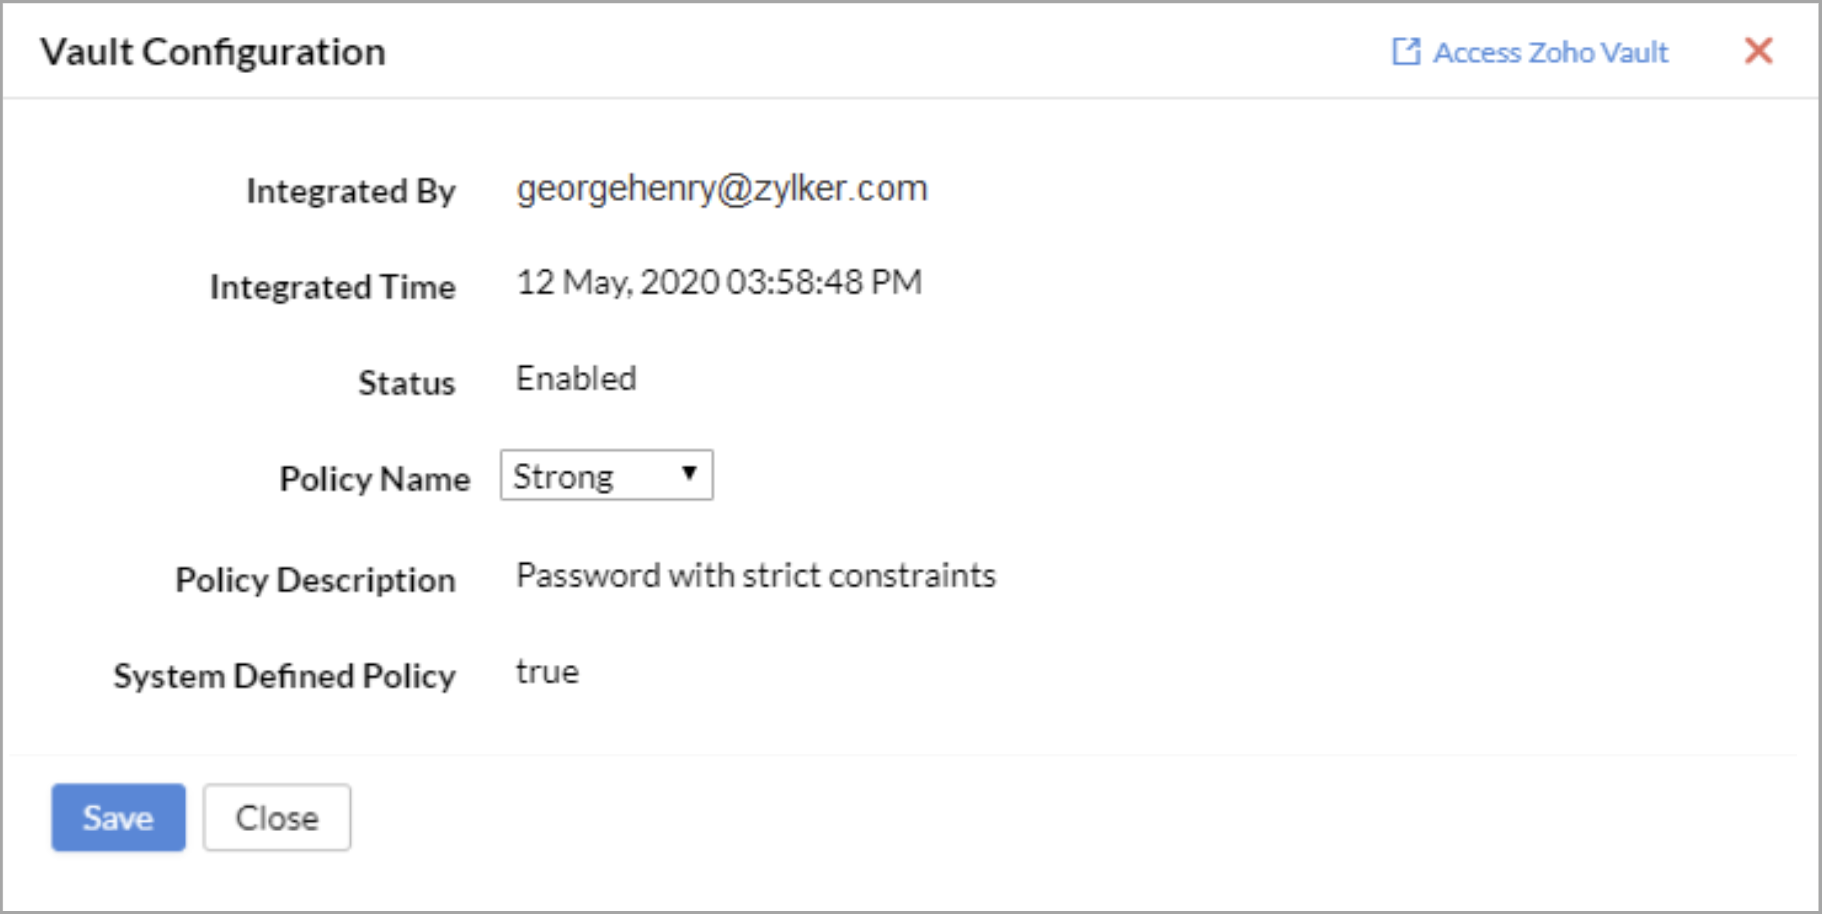Close the dialog with the red X icon
Viewport: 1822px width, 914px height.
(x=1758, y=51)
